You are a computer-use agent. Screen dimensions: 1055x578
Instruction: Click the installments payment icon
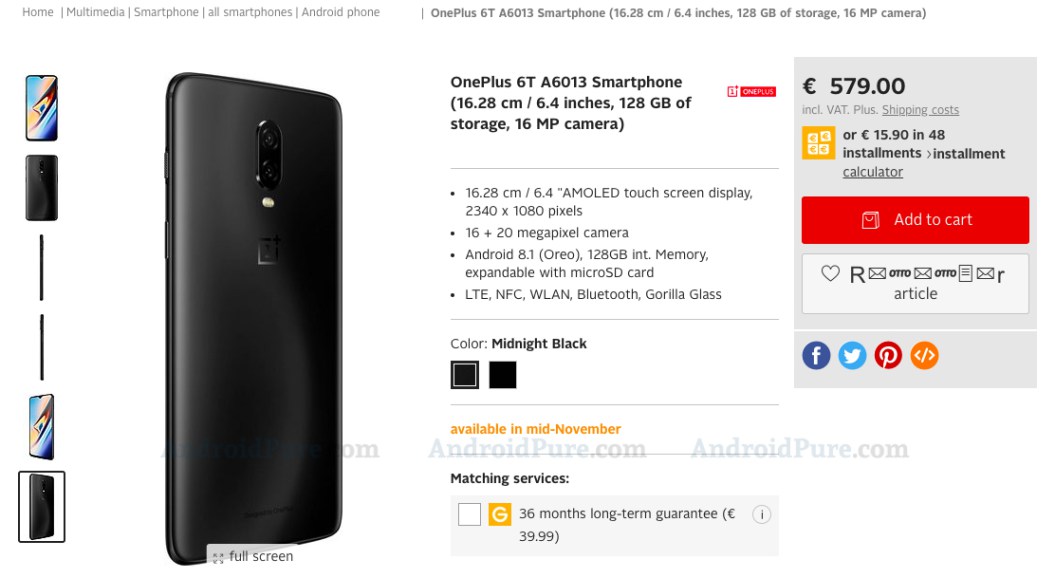[818, 143]
